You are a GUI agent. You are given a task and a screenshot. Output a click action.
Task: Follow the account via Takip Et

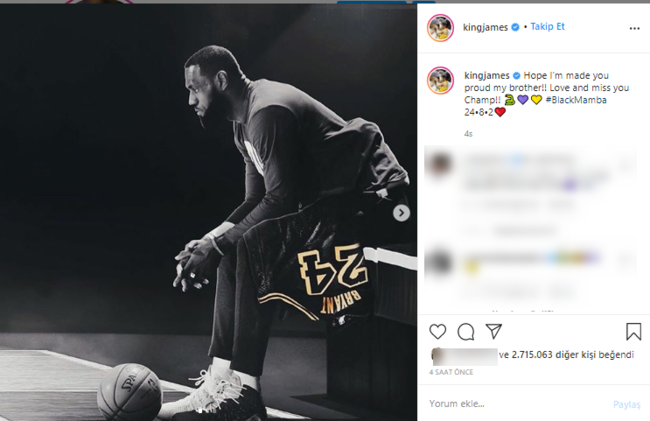pos(547,27)
